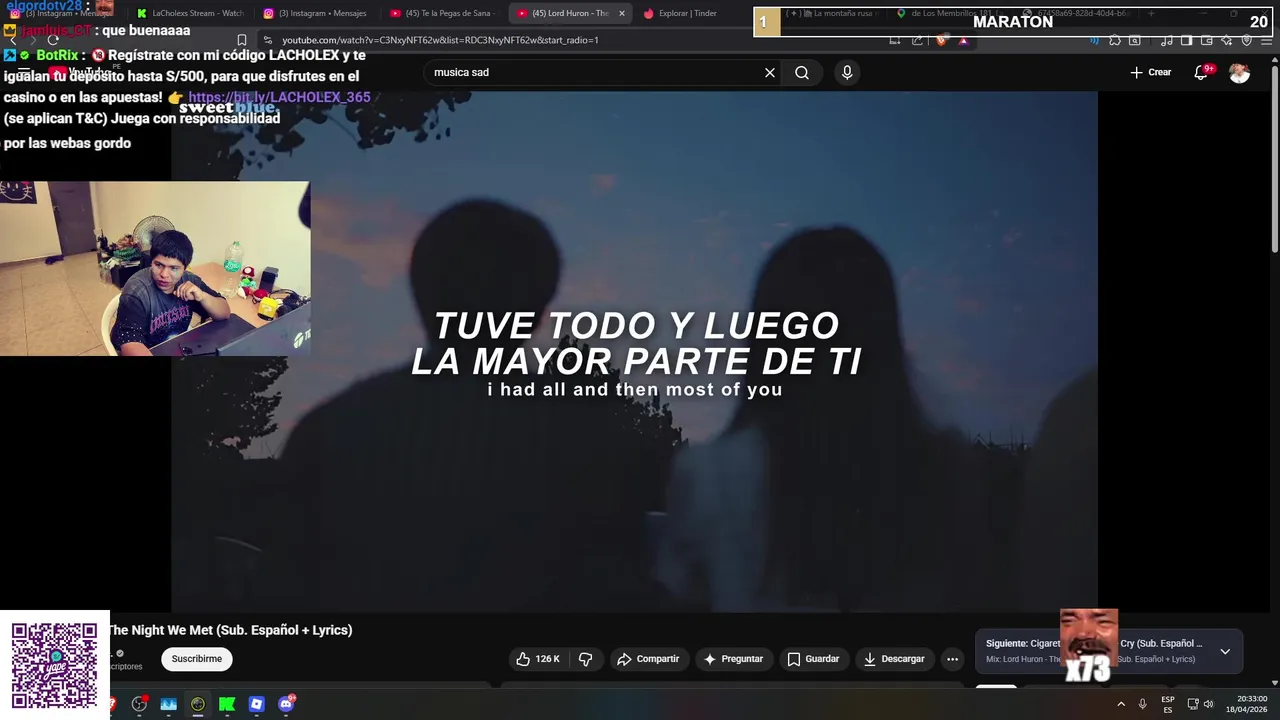Viewport: 1280px width, 720px height.
Task: Close the Lord Huron browser tab
Action: (x=622, y=13)
